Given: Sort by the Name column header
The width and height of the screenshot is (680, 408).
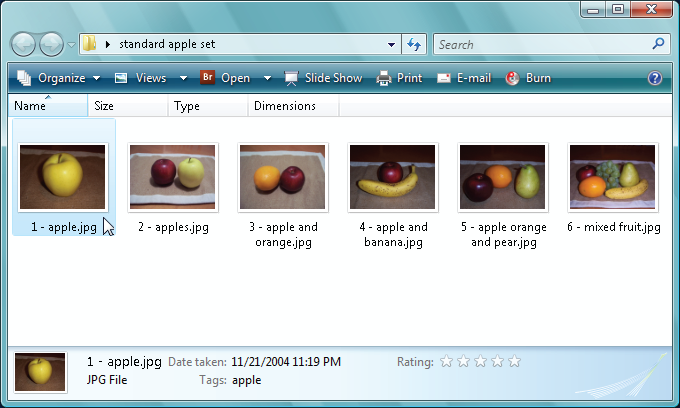Looking at the screenshot, I should click(48, 106).
